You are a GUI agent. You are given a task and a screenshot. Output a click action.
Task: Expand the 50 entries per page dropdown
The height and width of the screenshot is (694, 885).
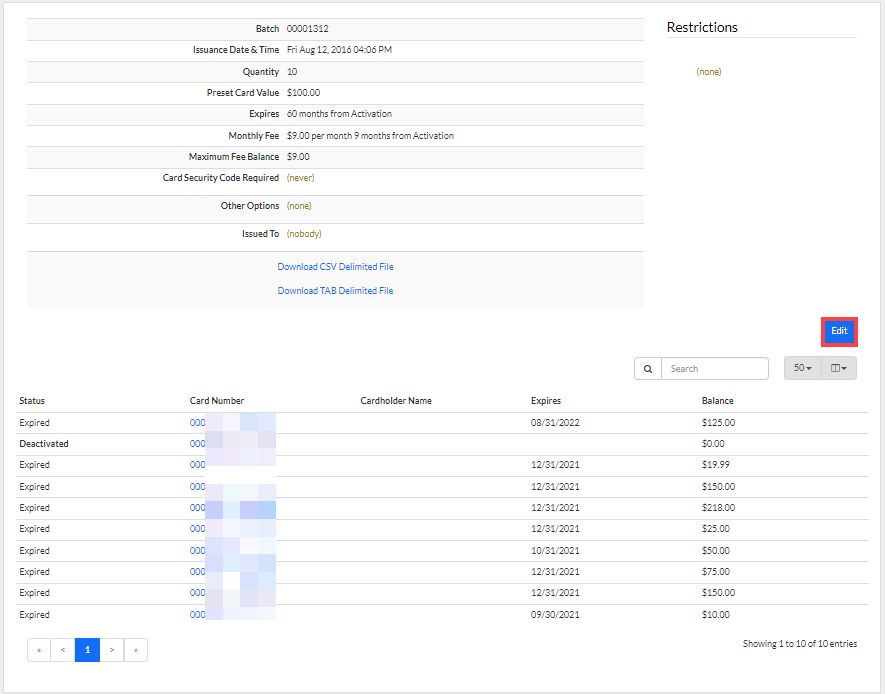802,369
